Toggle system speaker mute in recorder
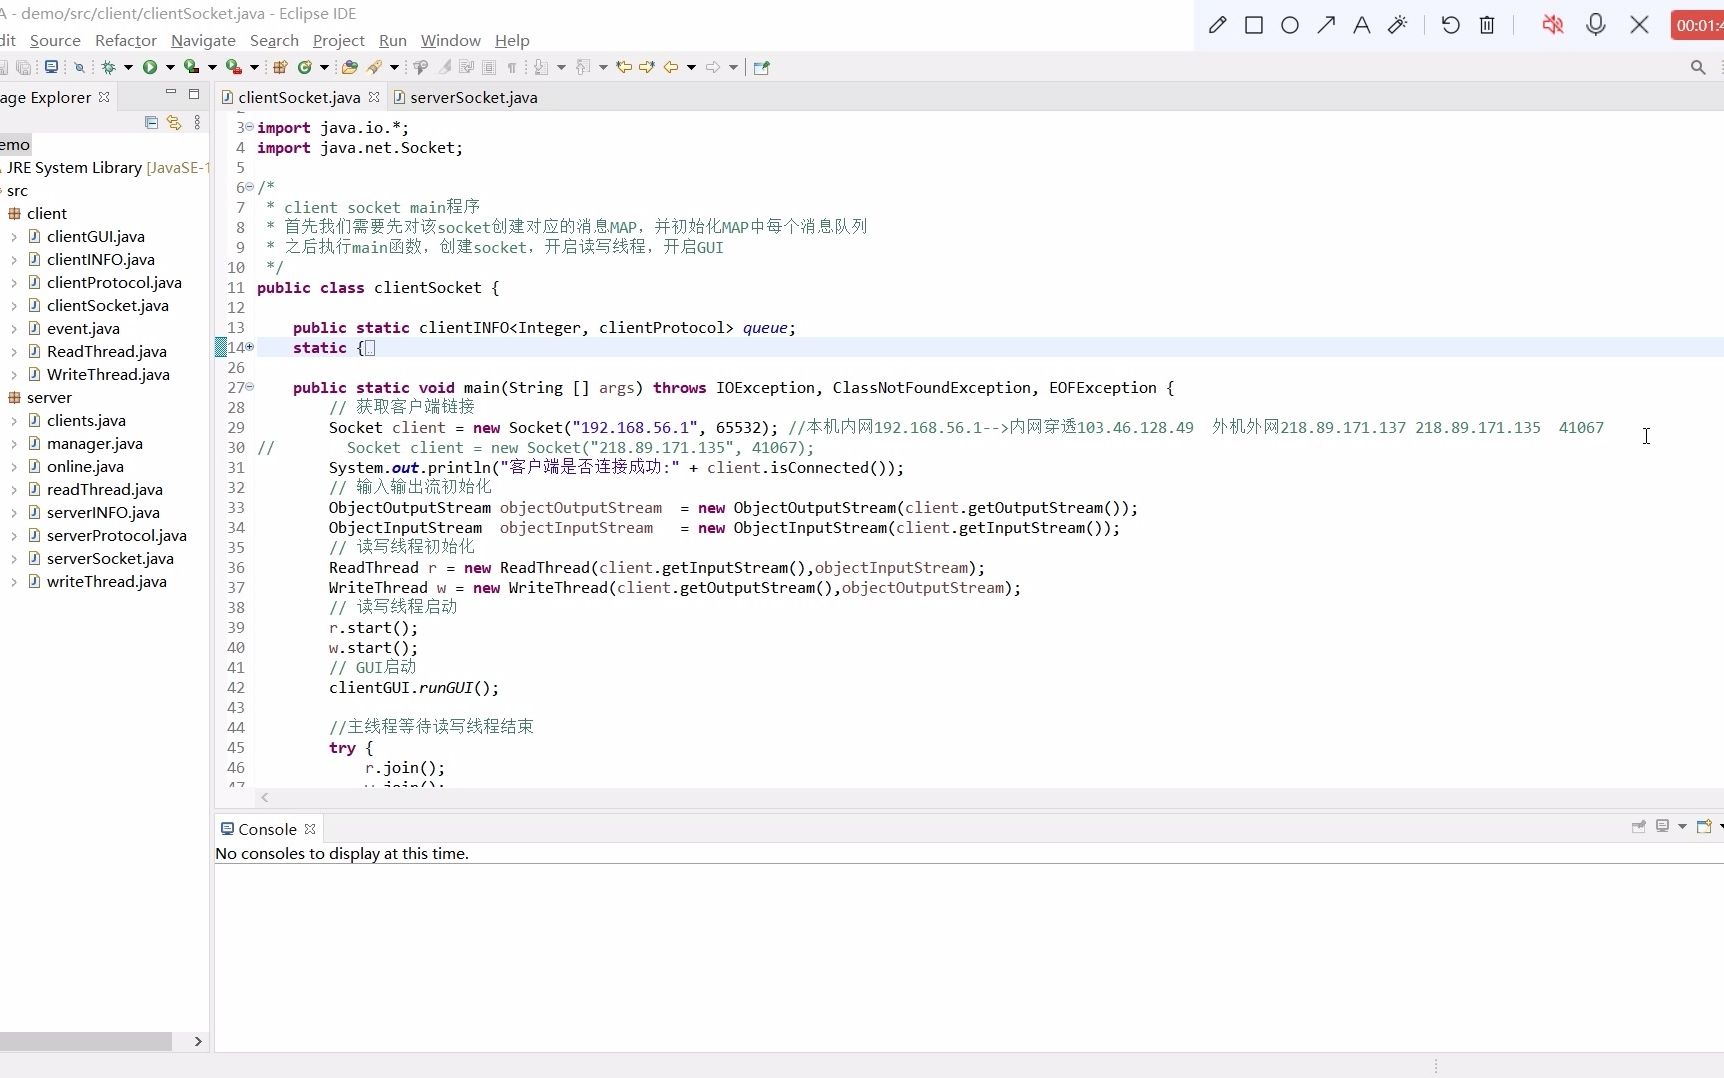This screenshot has height=1078, width=1724. (1553, 25)
